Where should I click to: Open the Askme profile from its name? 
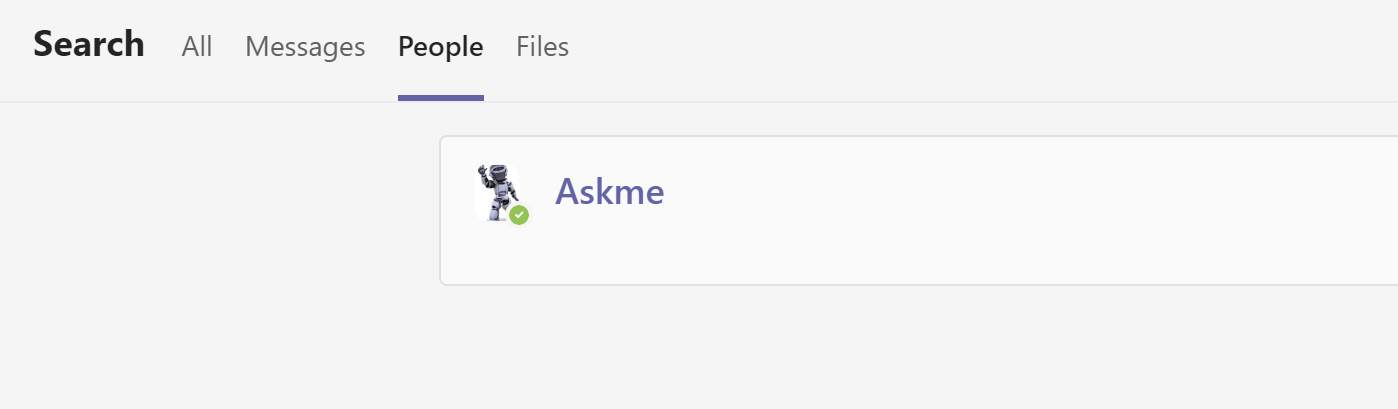609,191
